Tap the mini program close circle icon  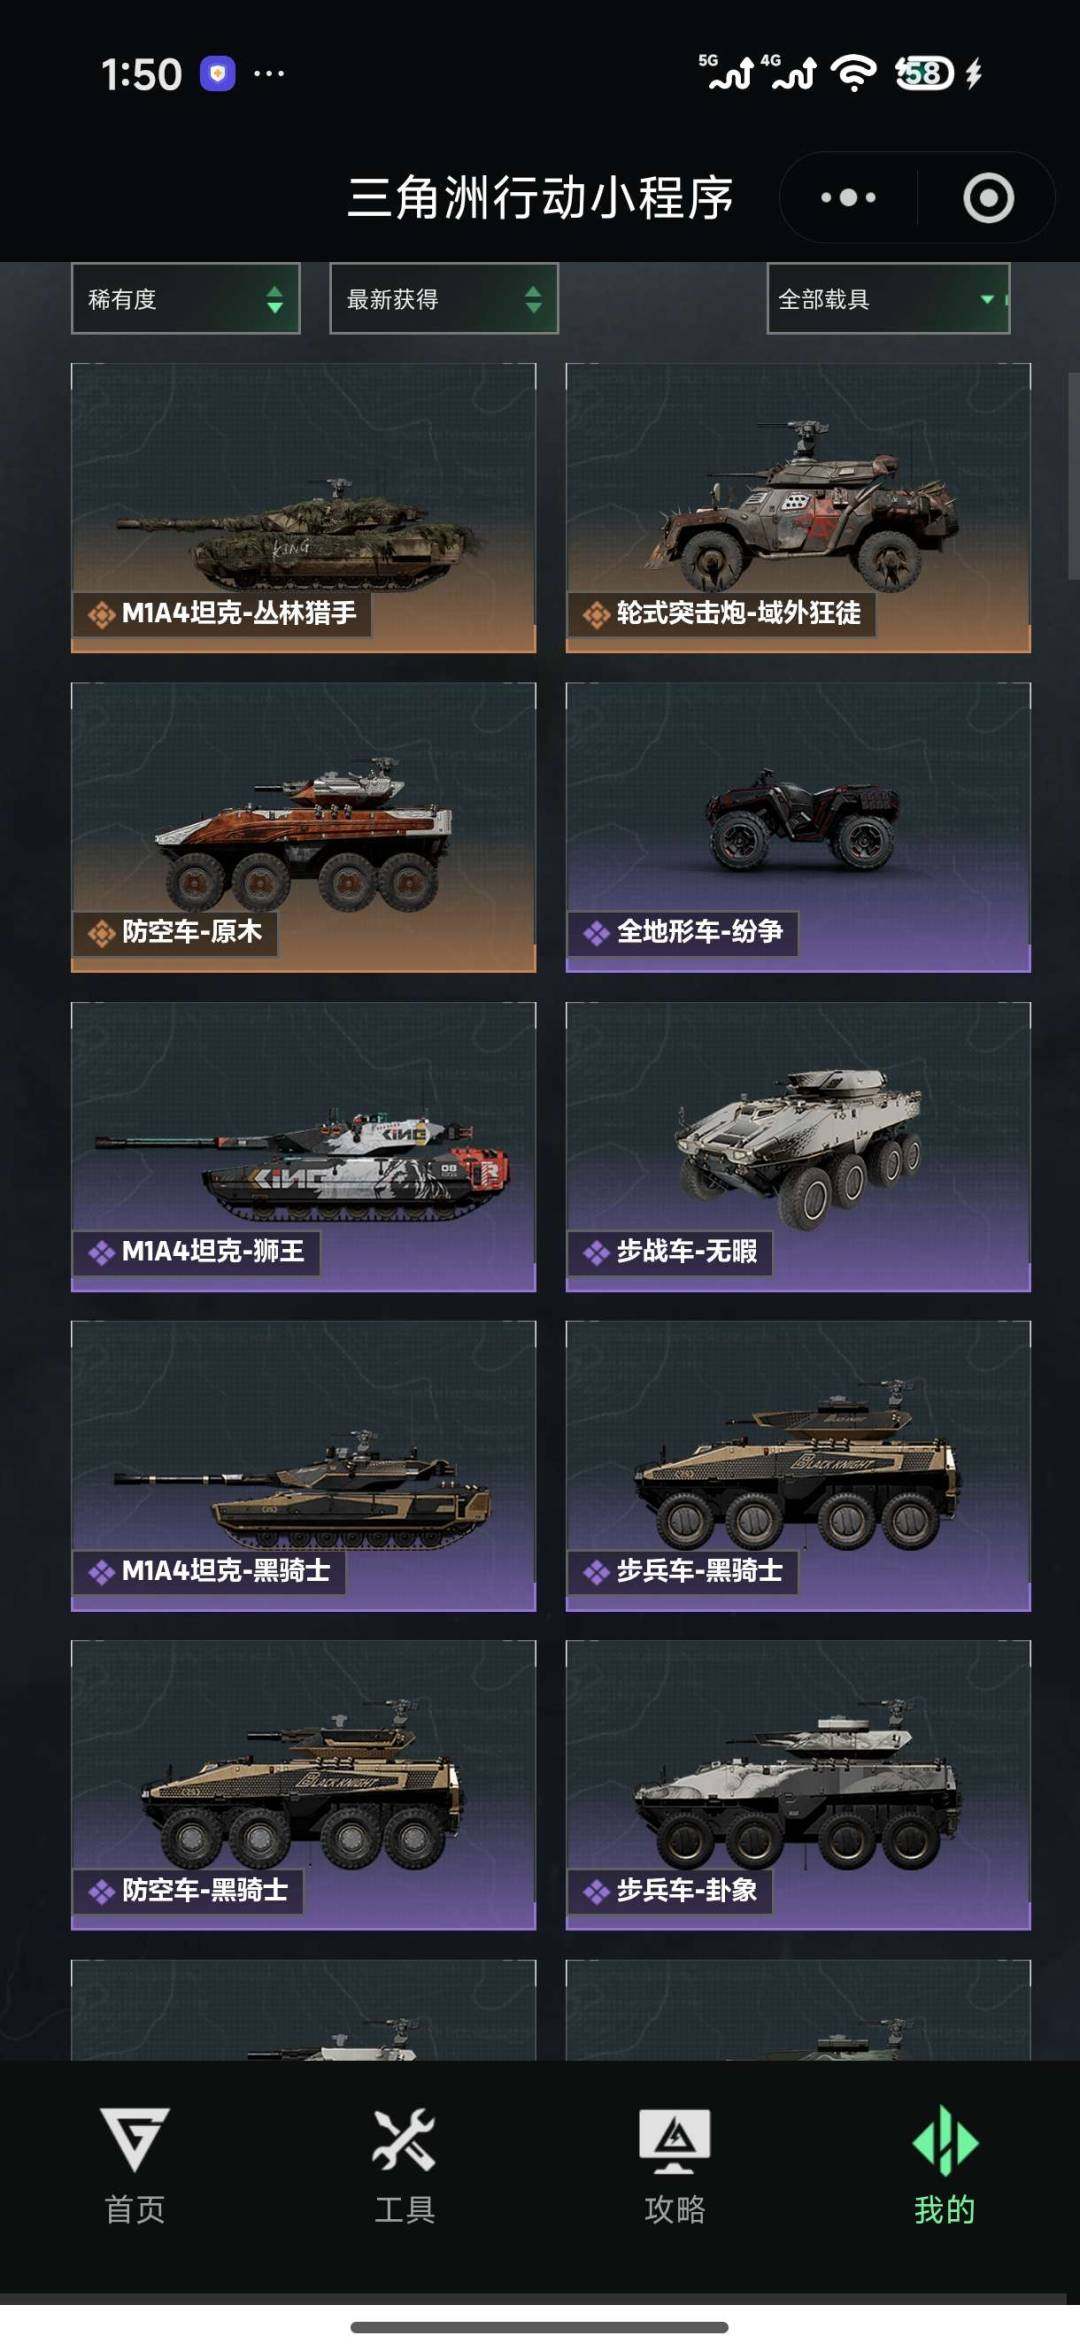pyautogui.click(x=988, y=198)
